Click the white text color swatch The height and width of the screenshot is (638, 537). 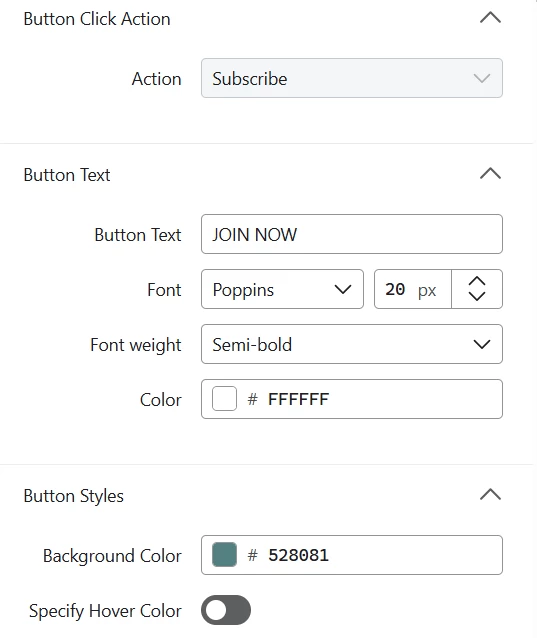[x=224, y=398]
